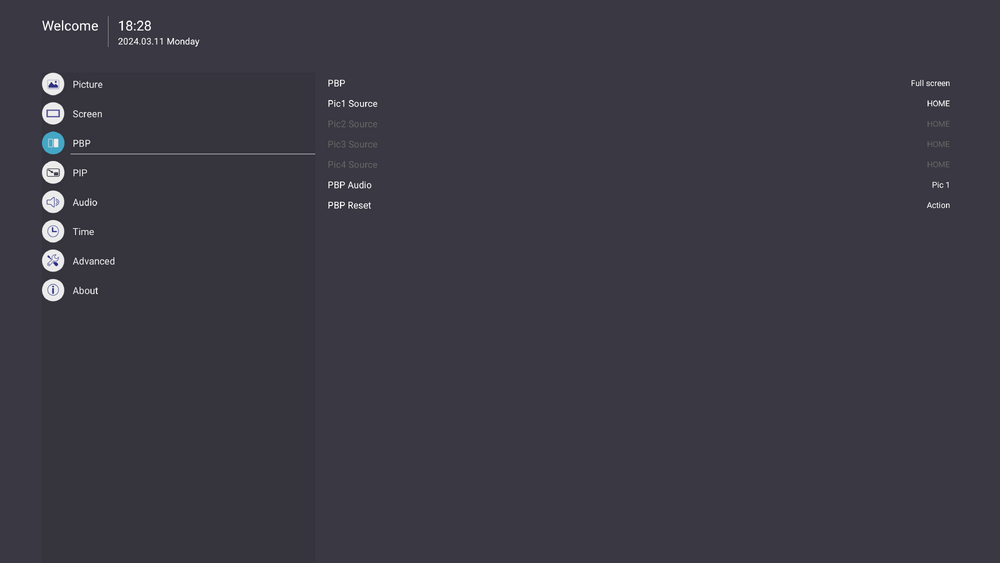1000x563 pixels.
Task: Change PBP mode Full screen value
Action: (x=930, y=83)
